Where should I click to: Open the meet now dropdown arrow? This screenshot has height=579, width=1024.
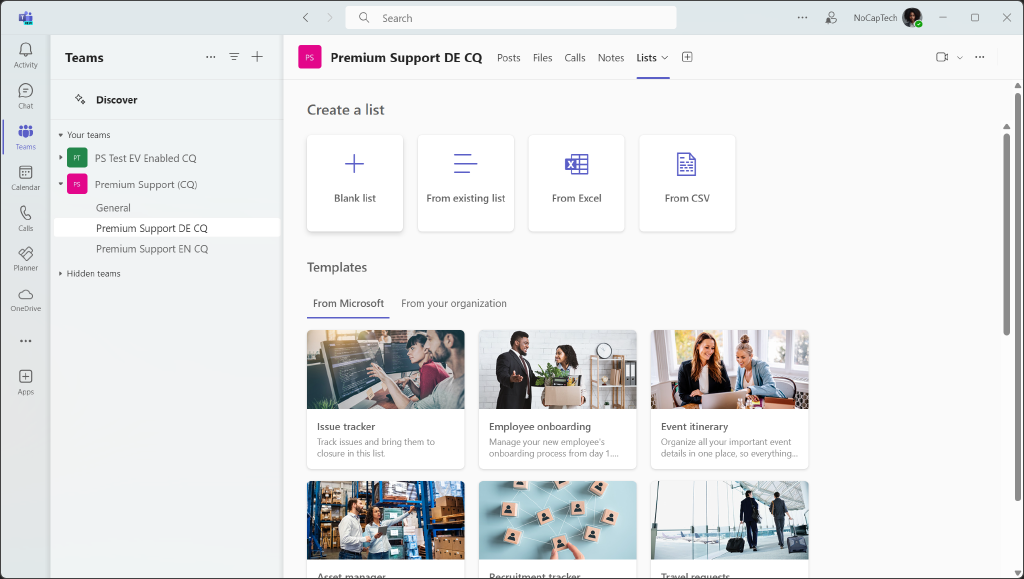pyautogui.click(x=960, y=58)
